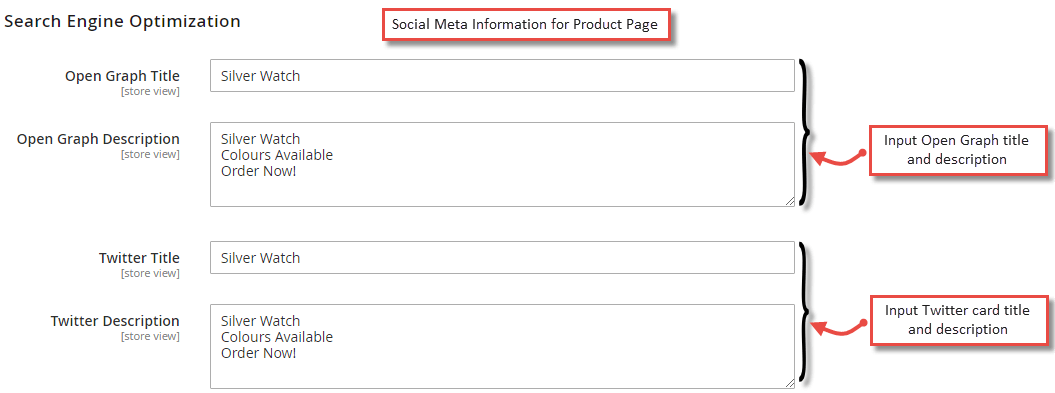Click store view scope under Open Graph Title
The image size is (1055, 393).
point(150,92)
